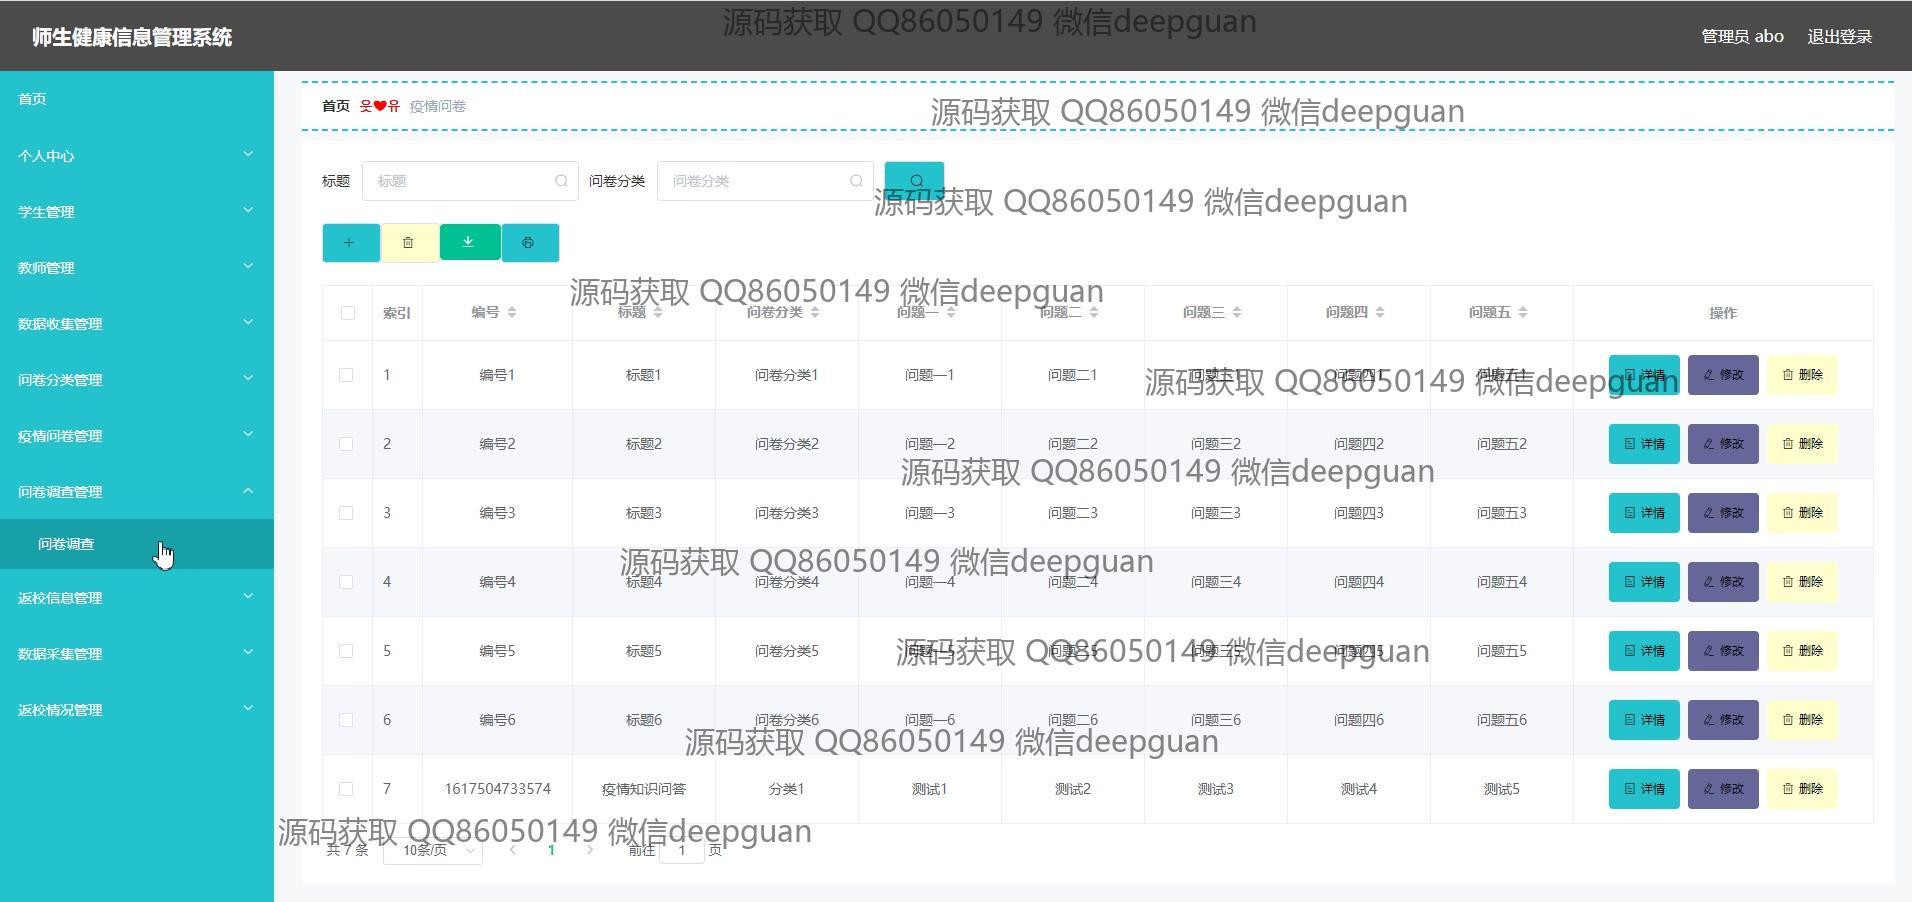
Task: Click 删除 for 疫情知识问答 row
Action: 1802,789
